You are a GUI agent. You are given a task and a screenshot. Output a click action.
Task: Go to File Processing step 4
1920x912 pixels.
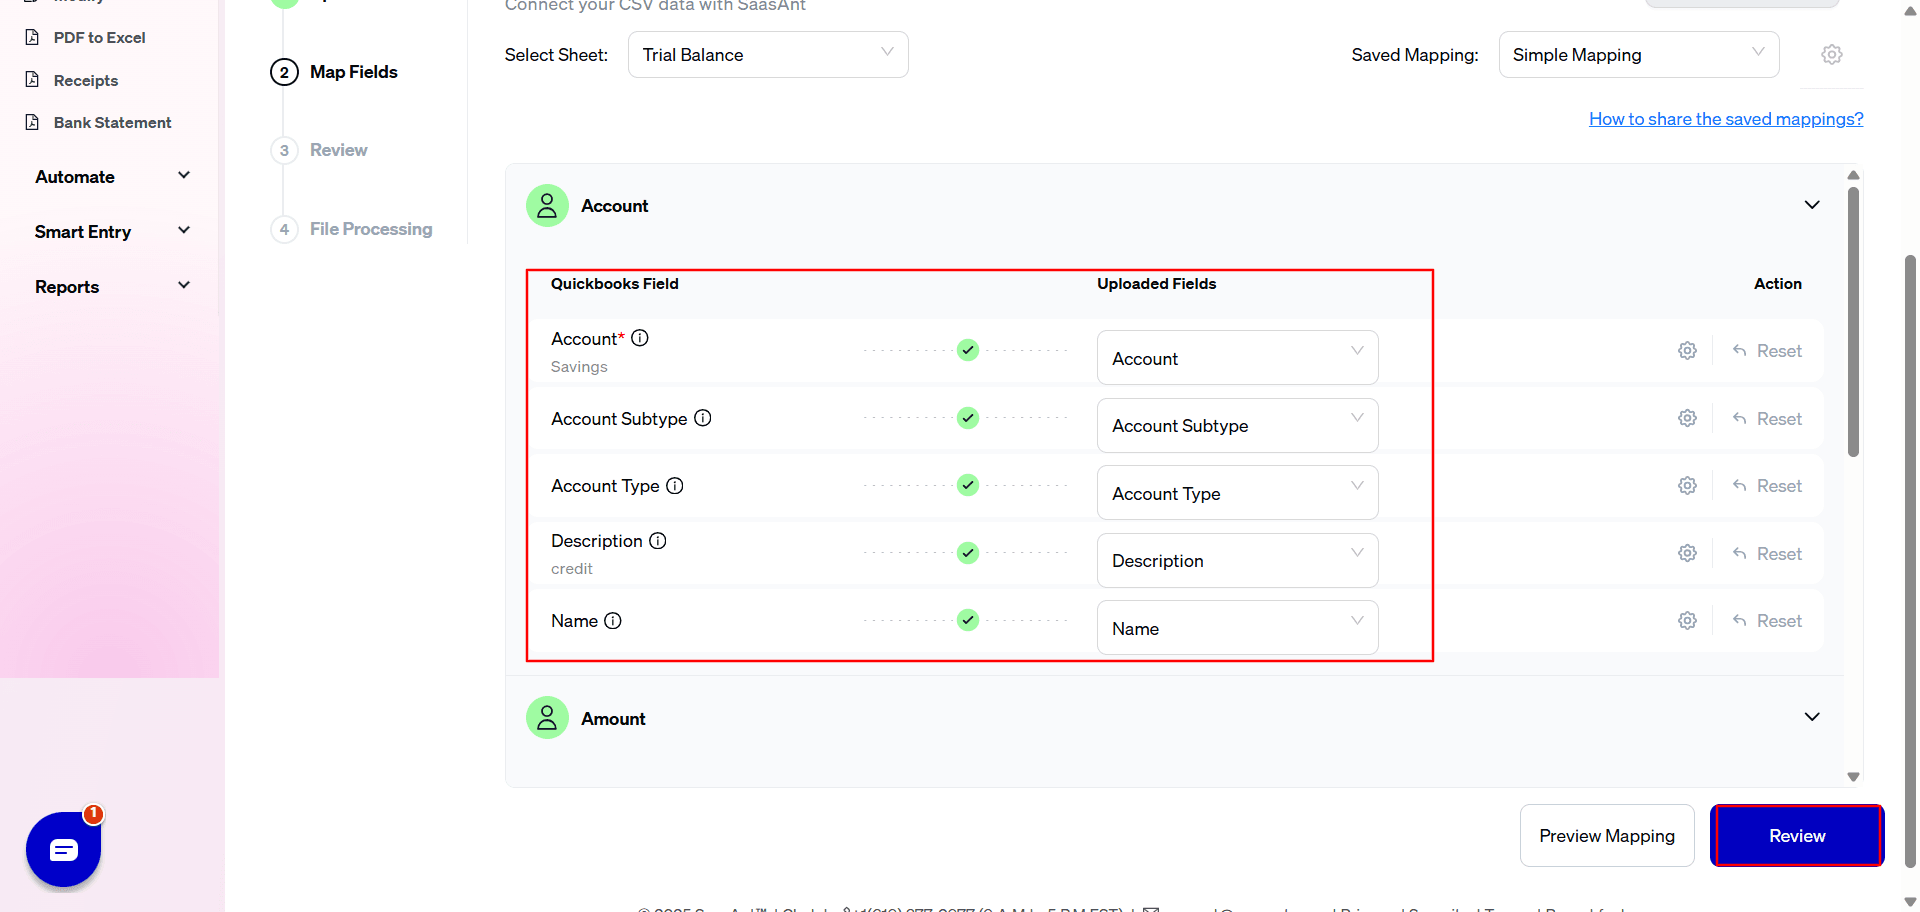[x=351, y=229]
